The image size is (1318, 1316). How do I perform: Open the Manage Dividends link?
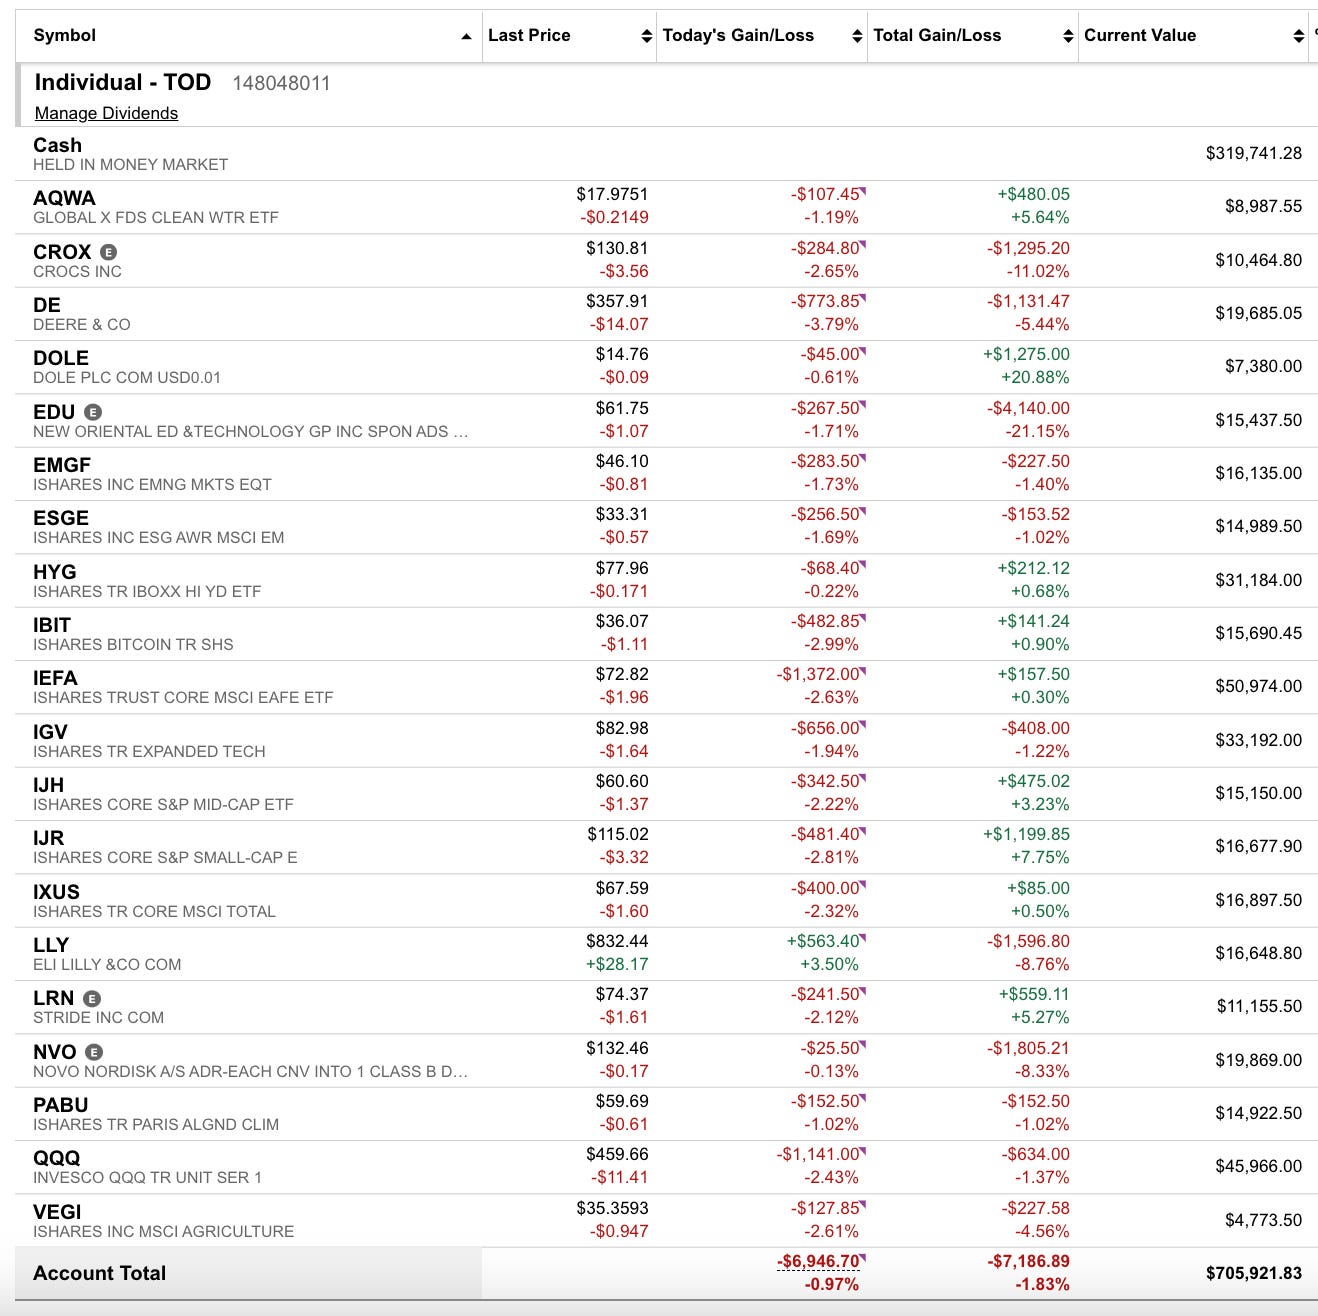point(106,113)
